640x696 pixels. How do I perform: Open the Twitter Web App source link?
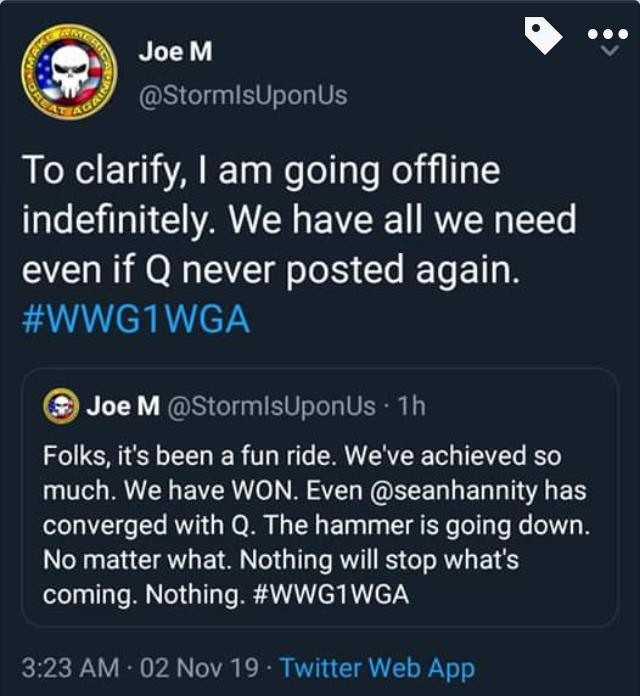(377, 666)
